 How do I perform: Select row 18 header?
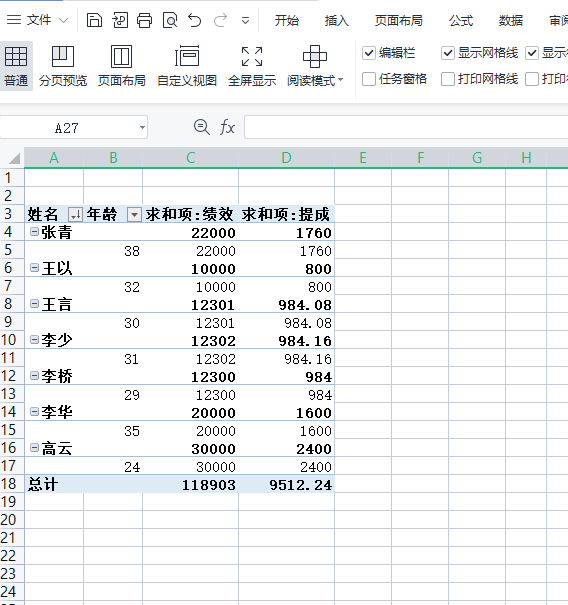click(x=12, y=484)
